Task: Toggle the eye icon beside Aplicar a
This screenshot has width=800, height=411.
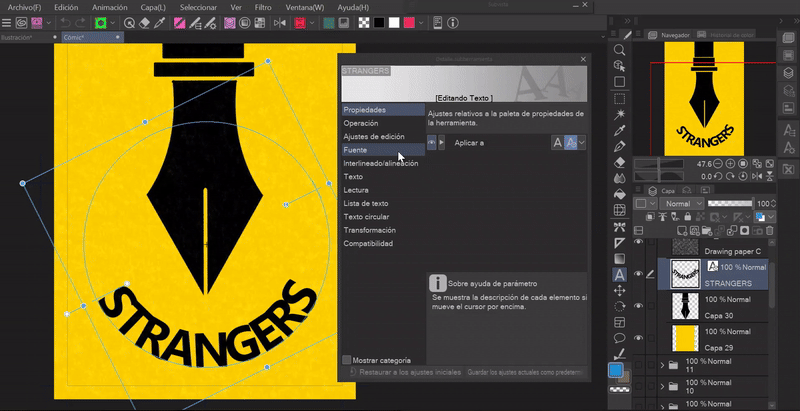Action: (x=432, y=143)
